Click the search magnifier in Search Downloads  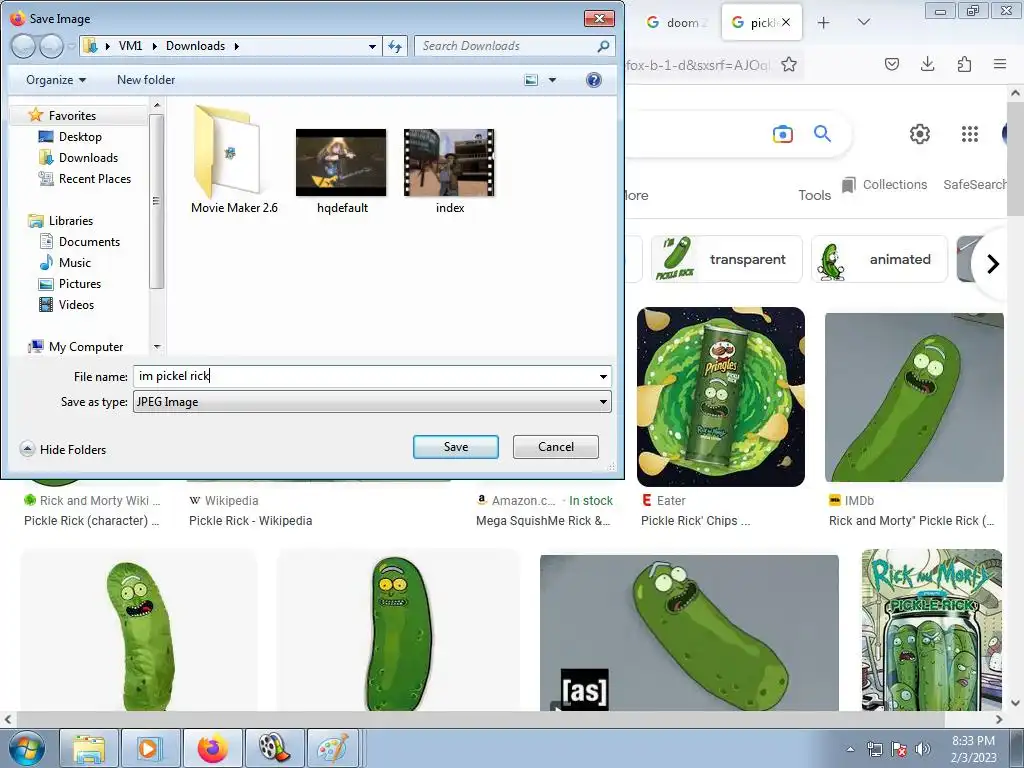tap(603, 46)
